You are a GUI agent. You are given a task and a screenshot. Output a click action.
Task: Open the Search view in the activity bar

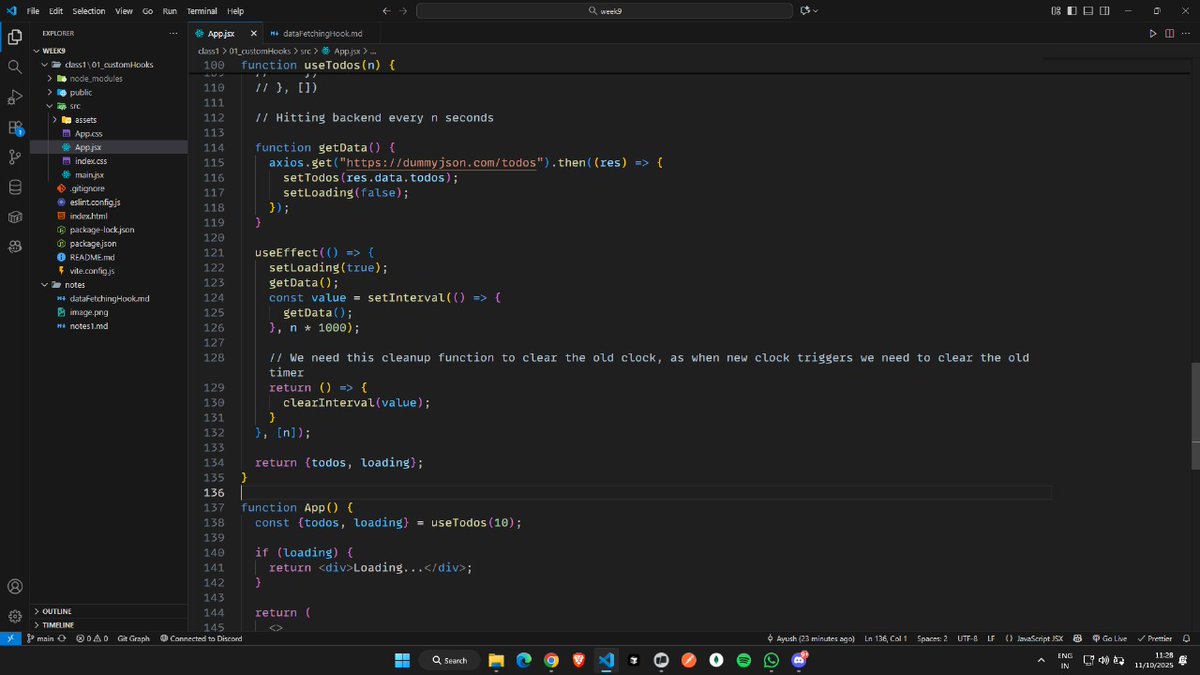(x=14, y=68)
